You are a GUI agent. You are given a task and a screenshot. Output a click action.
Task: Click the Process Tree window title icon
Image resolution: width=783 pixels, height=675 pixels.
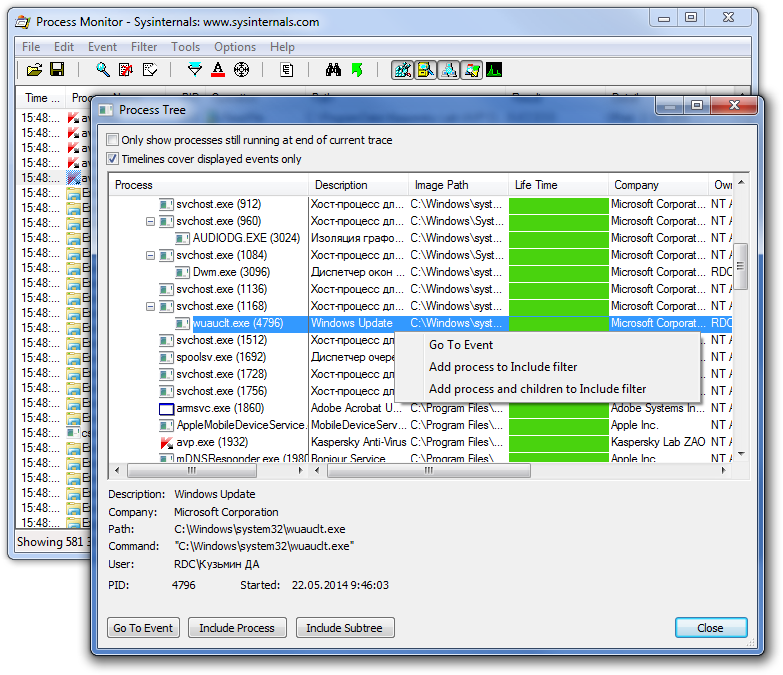coord(105,110)
